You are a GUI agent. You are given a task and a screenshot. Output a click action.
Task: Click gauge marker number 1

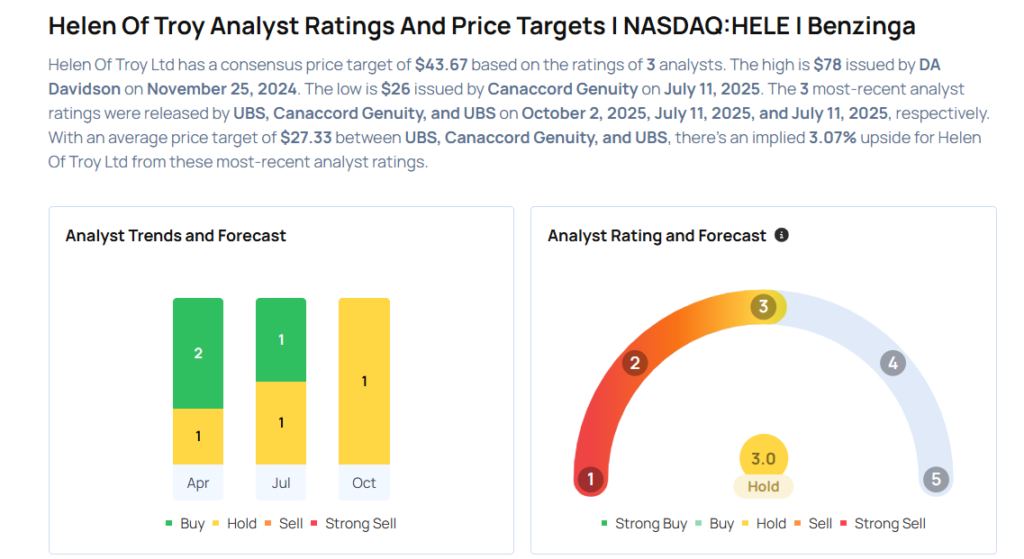(591, 479)
